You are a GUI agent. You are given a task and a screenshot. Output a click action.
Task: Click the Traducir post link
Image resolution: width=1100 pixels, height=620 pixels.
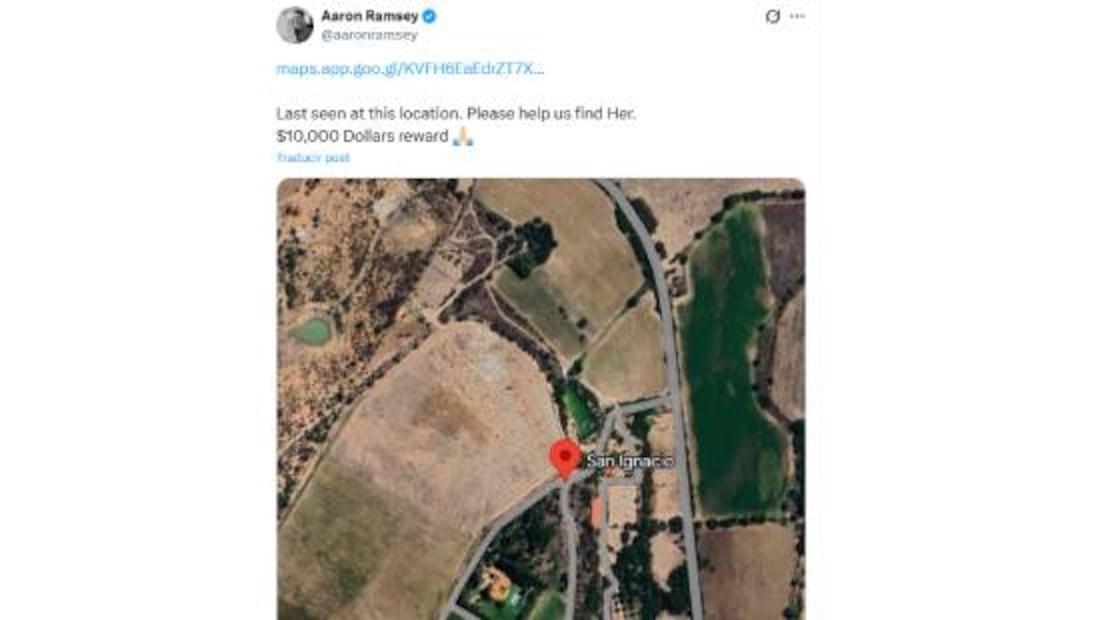(313, 158)
